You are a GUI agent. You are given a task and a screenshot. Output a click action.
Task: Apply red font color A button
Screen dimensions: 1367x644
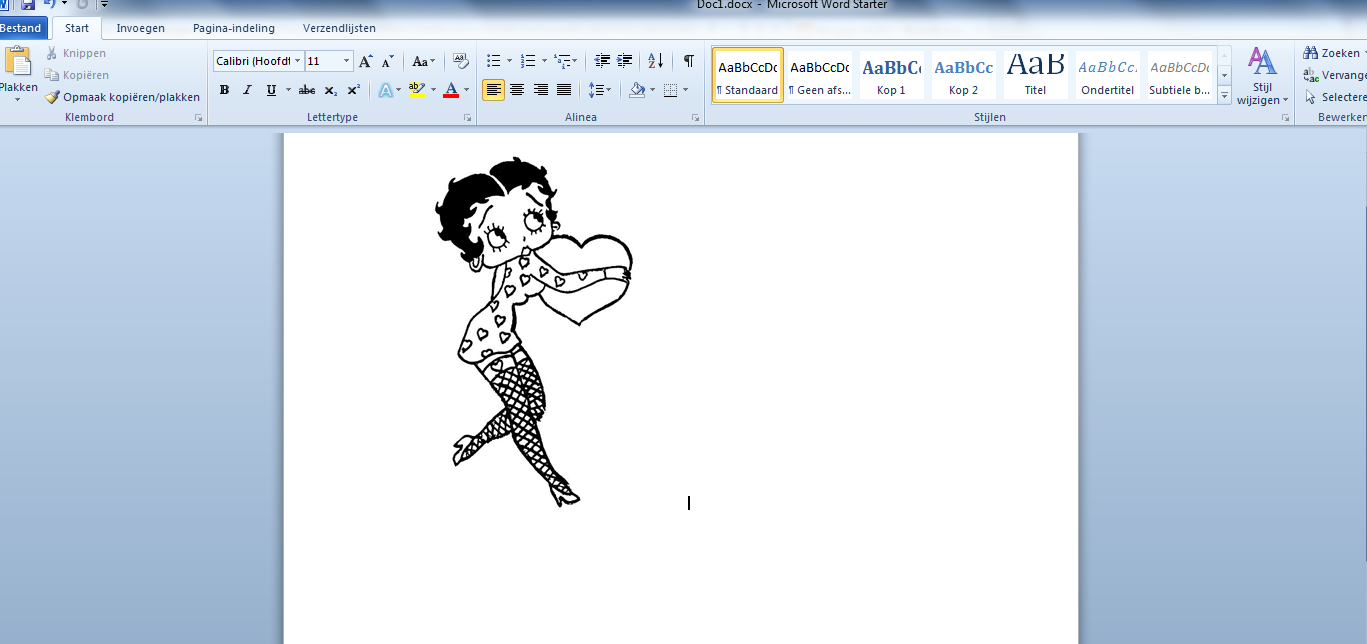tap(451, 90)
